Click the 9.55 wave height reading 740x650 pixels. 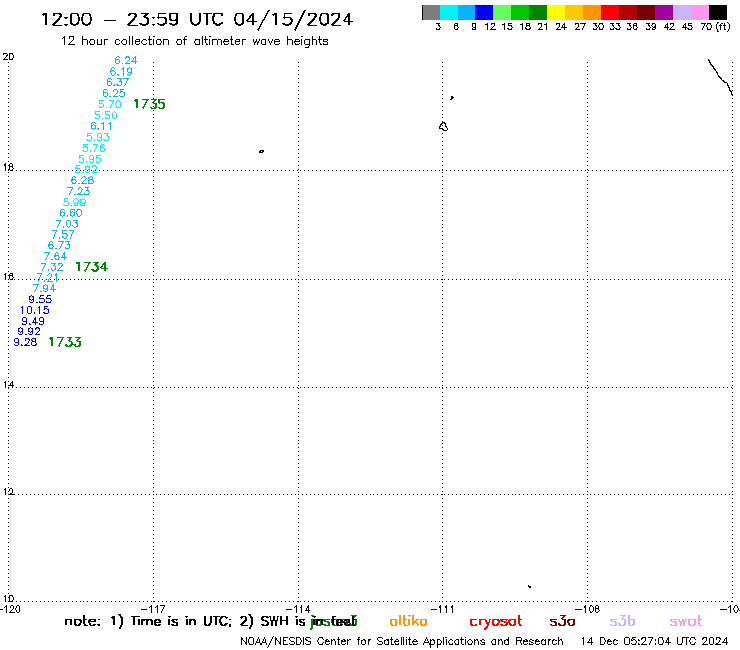[40, 299]
